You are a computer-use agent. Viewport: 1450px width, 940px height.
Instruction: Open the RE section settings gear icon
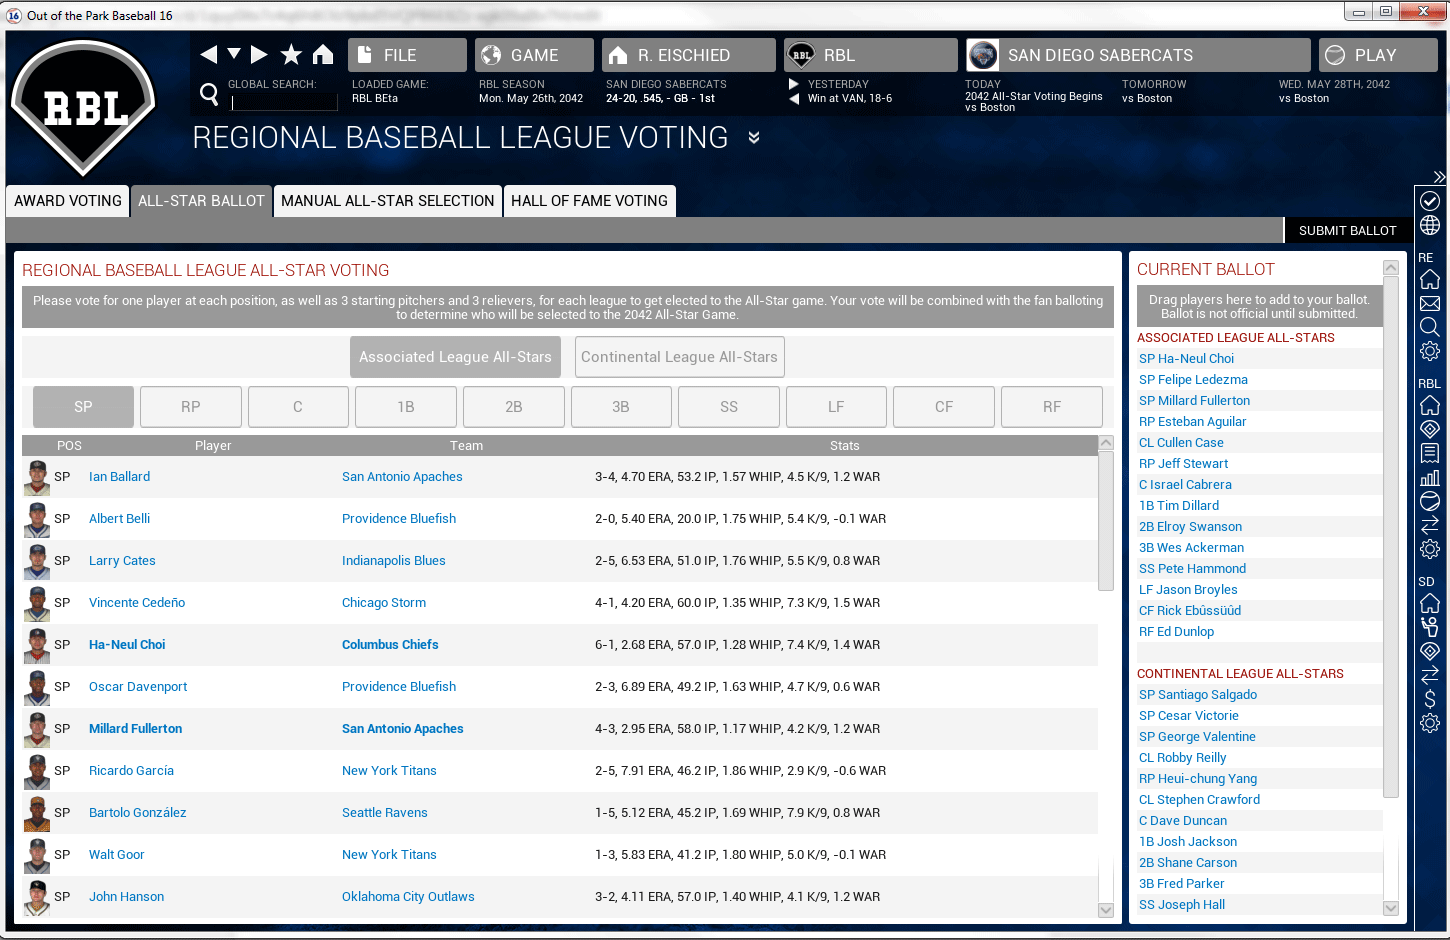pyautogui.click(x=1430, y=351)
